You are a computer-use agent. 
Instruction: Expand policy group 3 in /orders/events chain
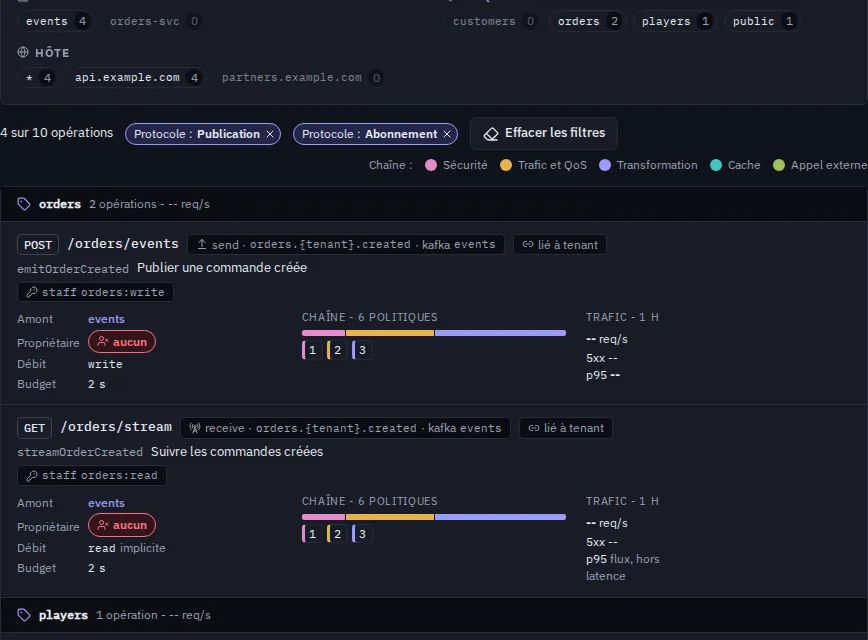pos(361,350)
